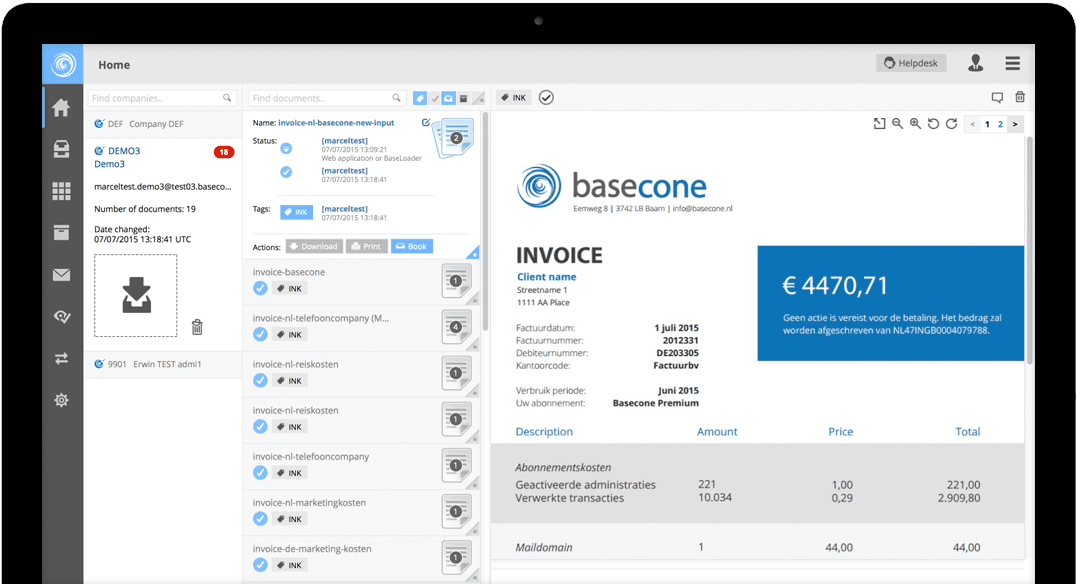This screenshot has width=1080, height=584.
Task: Open the archive box icon in sidebar
Action: (62, 233)
